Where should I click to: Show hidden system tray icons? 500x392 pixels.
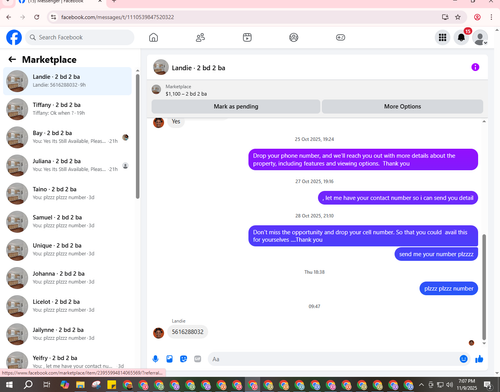(x=421, y=384)
